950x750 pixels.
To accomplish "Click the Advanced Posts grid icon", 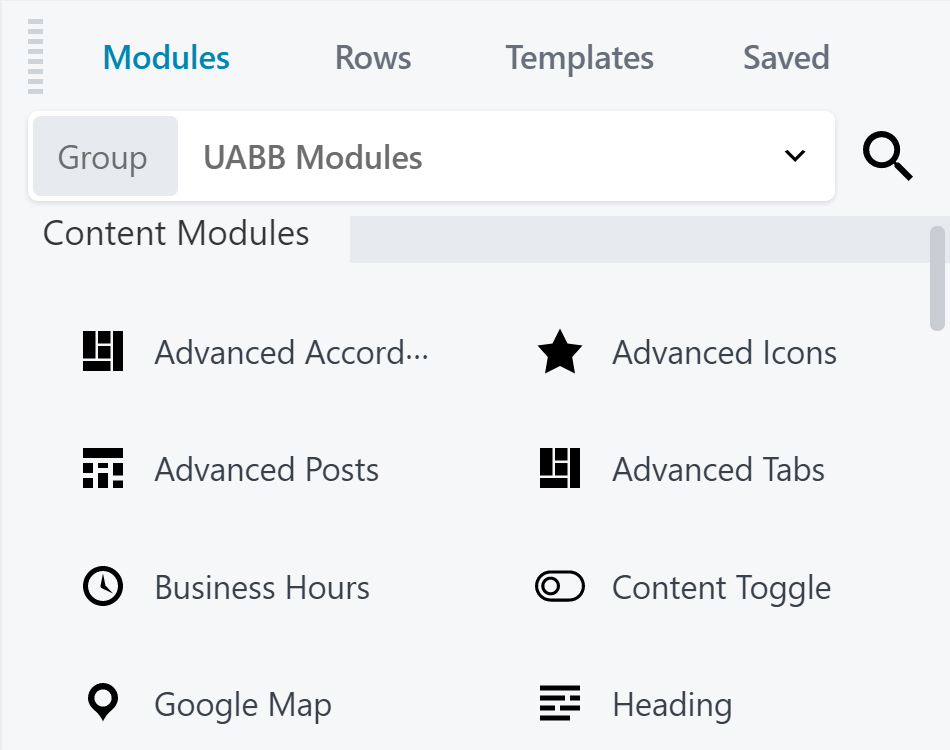I will (102, 469).
